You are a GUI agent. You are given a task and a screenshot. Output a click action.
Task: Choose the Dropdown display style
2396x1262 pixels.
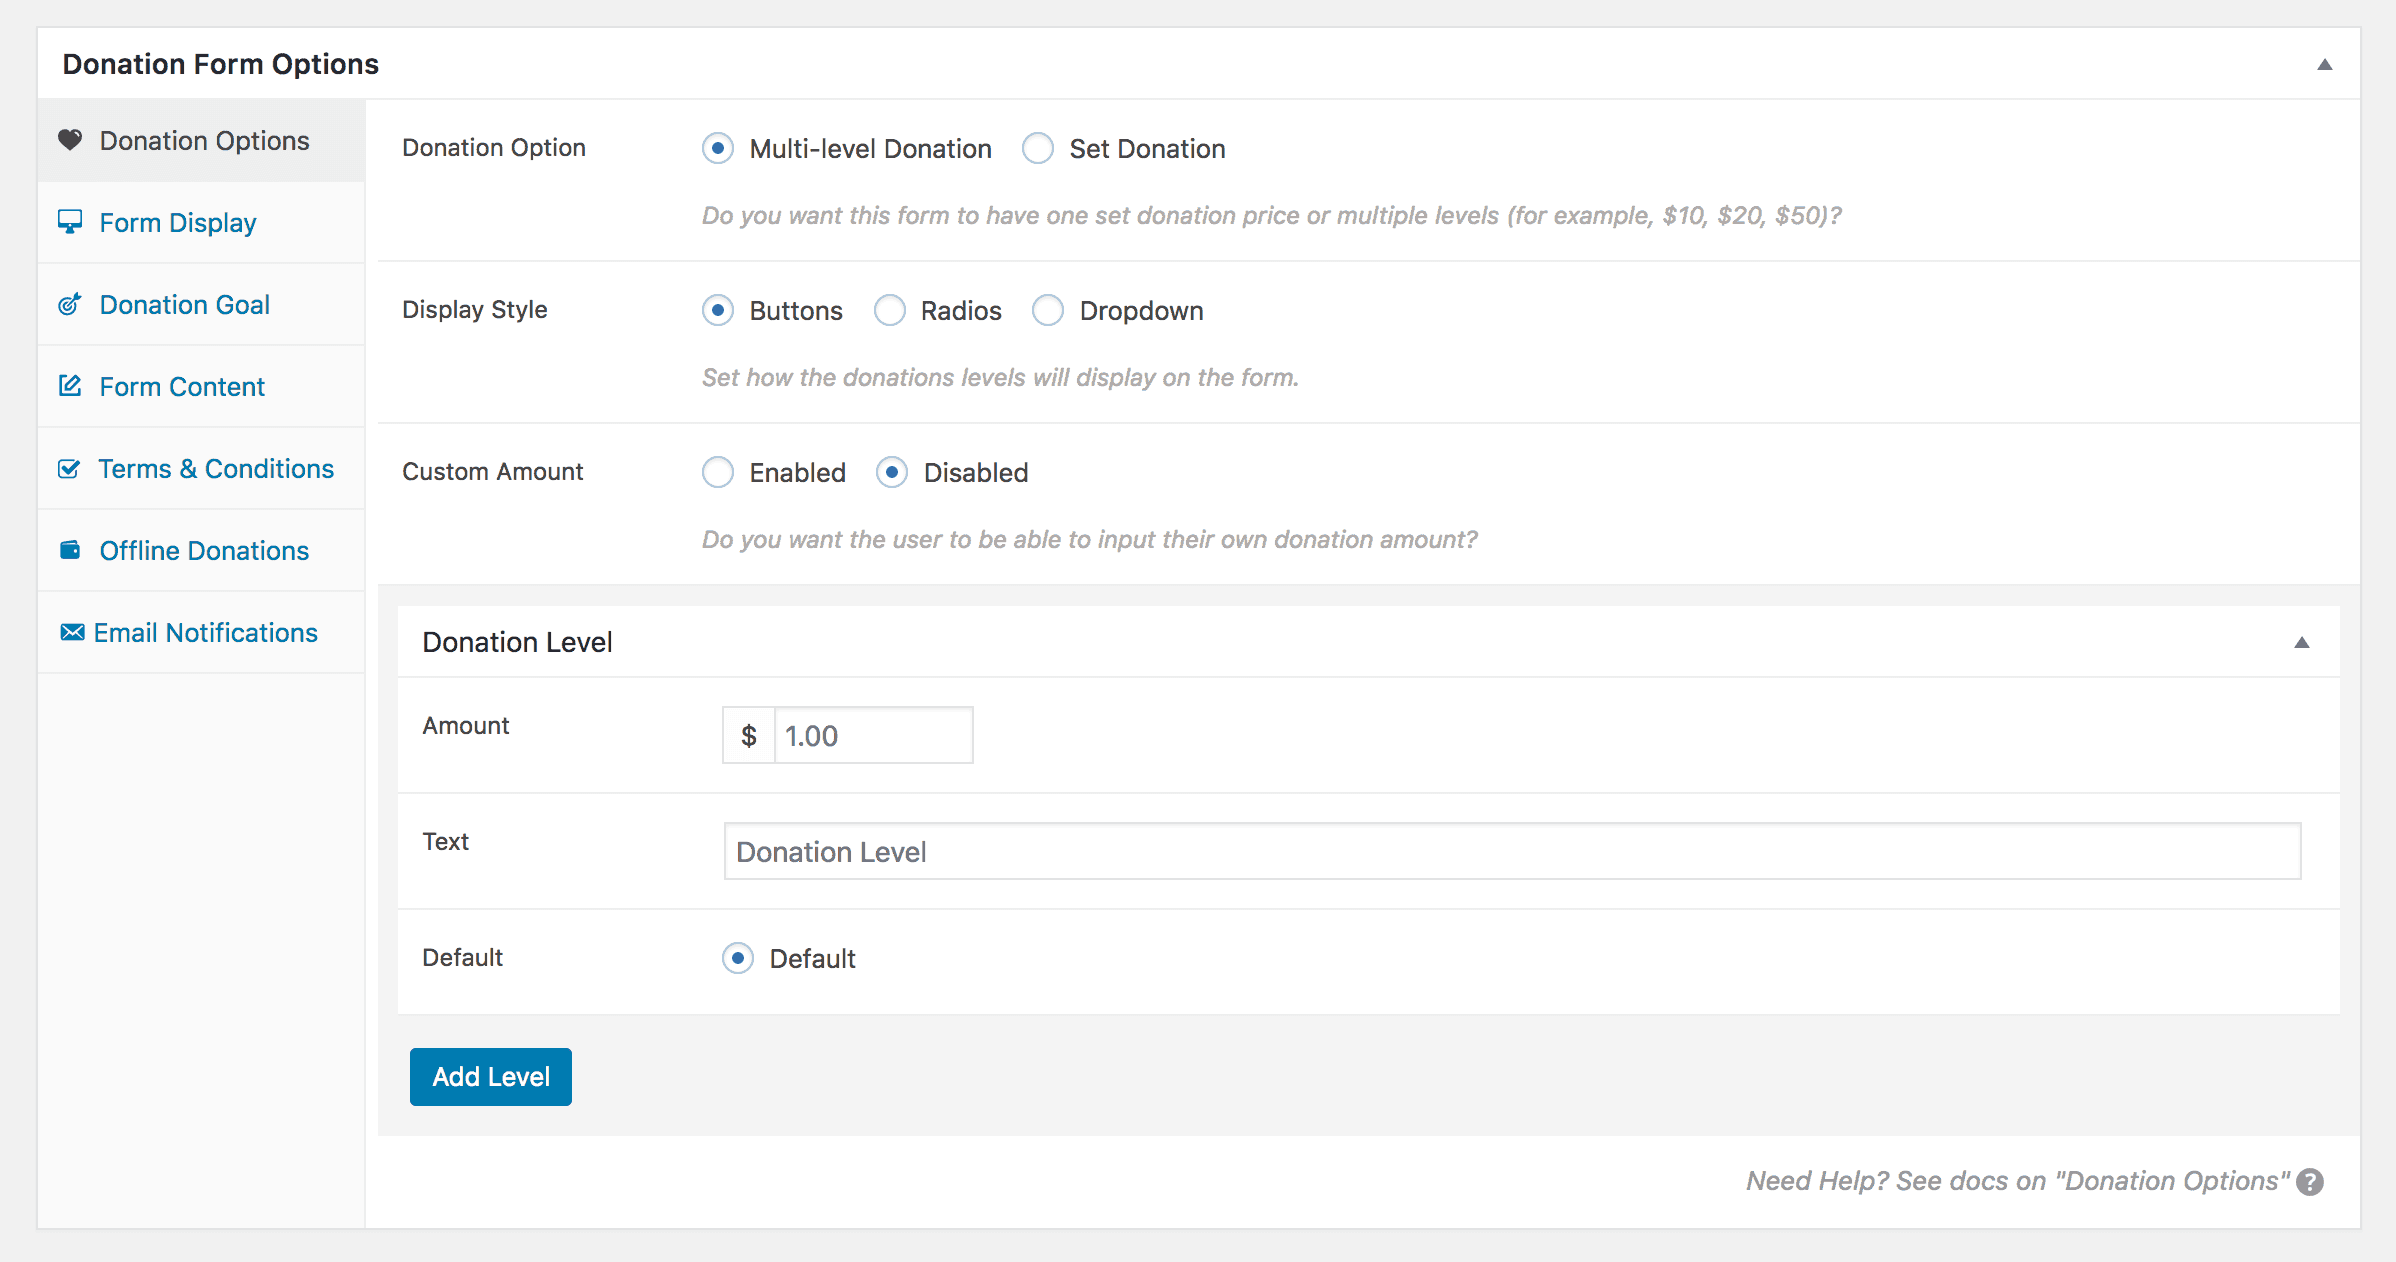[1048, 310]
